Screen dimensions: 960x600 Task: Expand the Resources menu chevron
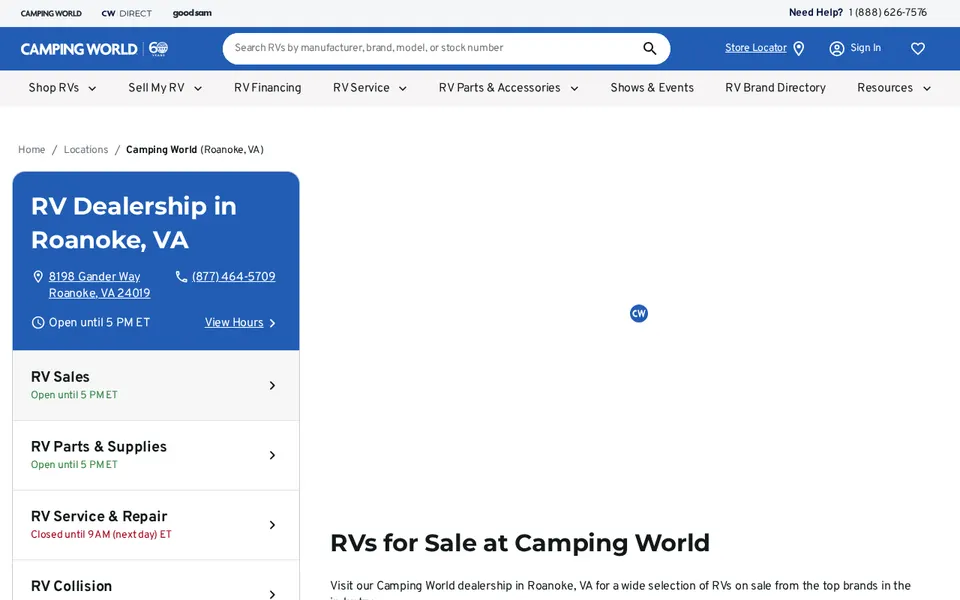click(x=927, y=88)
